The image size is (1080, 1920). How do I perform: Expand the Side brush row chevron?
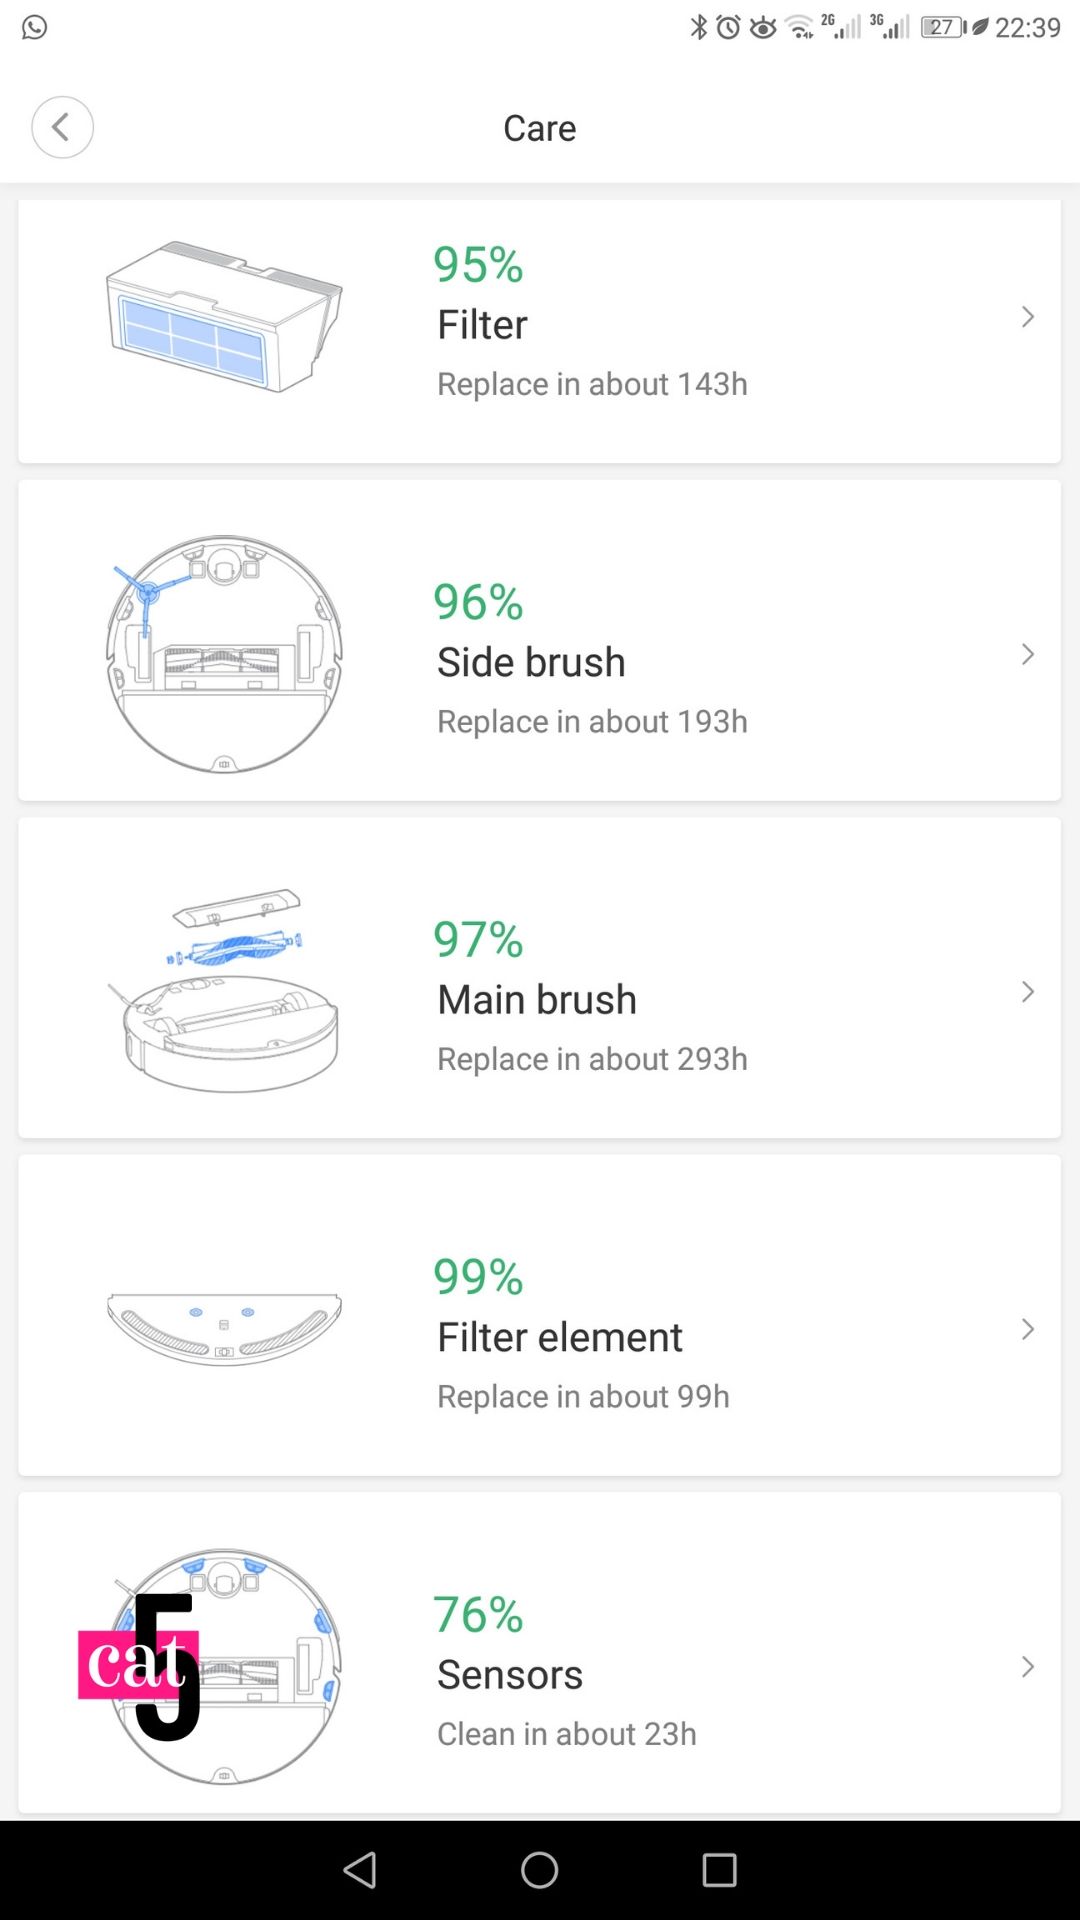1027,654
